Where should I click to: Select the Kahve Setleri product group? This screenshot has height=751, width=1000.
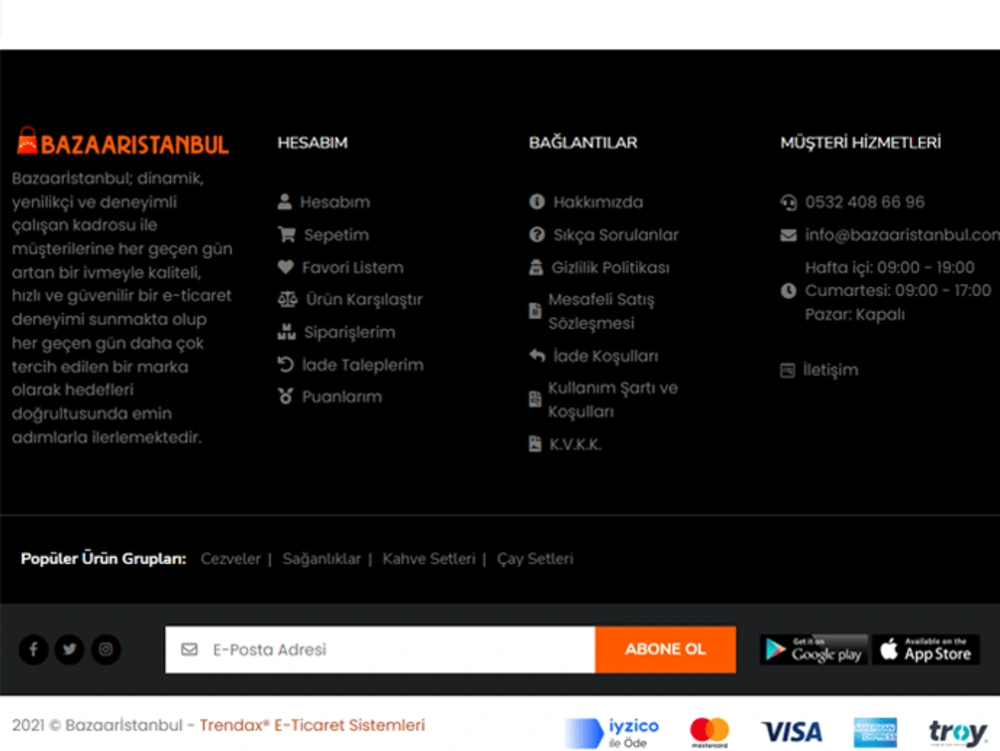click(x=429, y=558)
